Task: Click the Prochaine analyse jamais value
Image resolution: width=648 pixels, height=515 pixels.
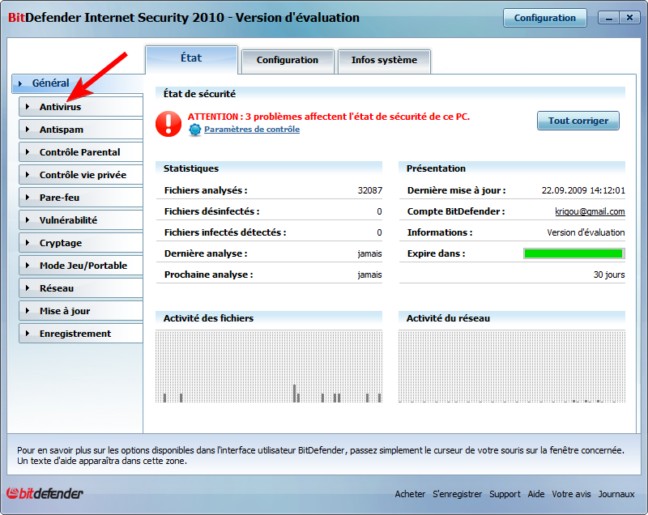Action: point(370,275)
